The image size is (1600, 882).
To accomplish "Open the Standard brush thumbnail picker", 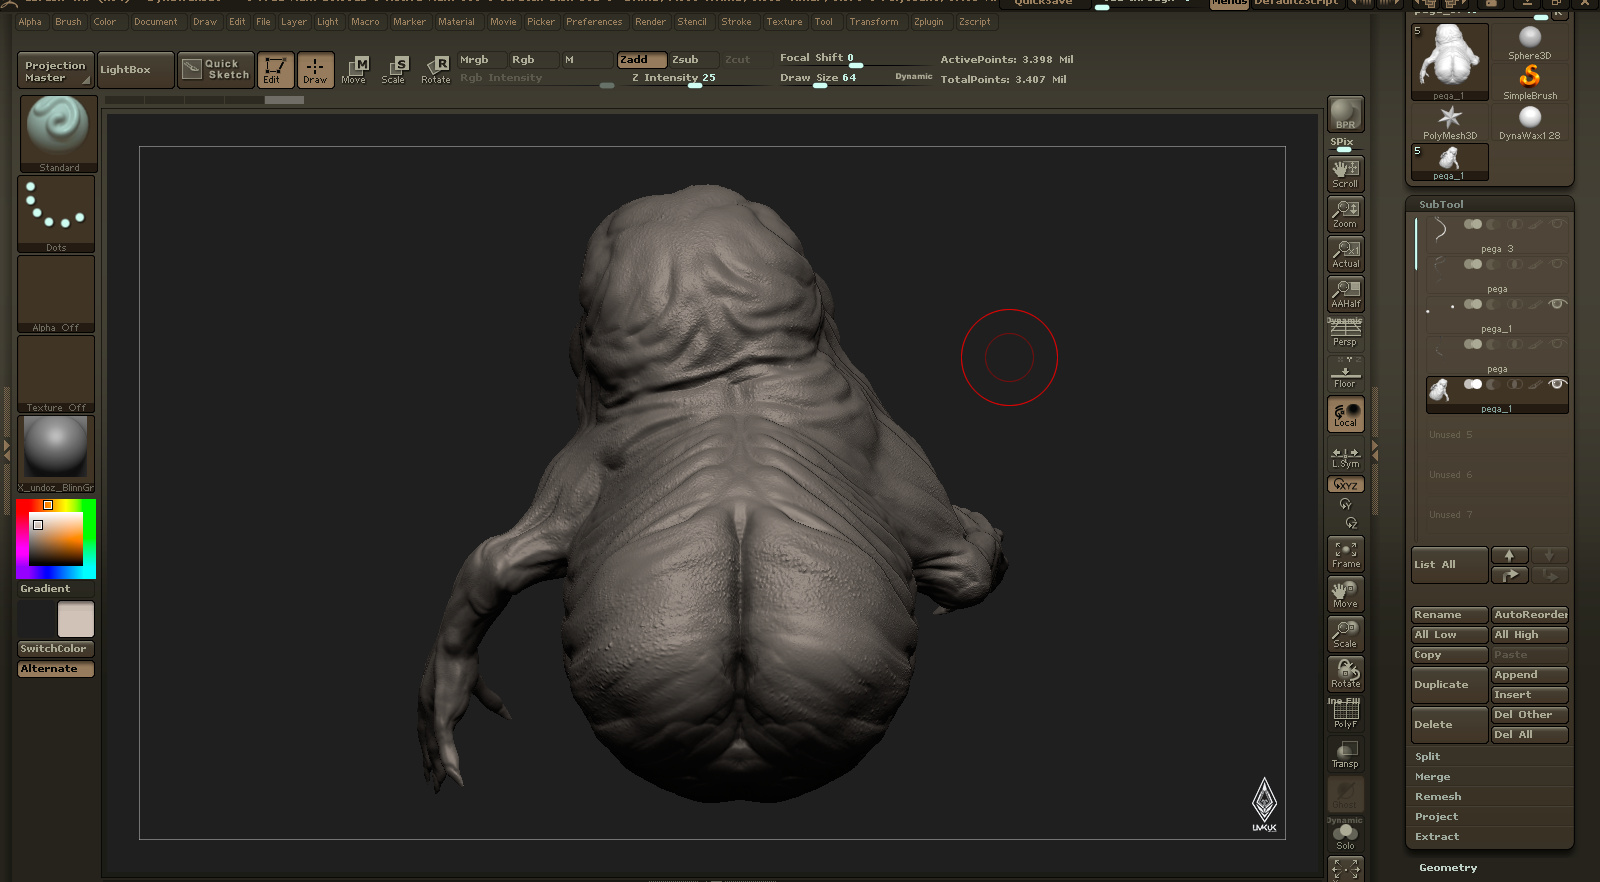I will point(58,134).
